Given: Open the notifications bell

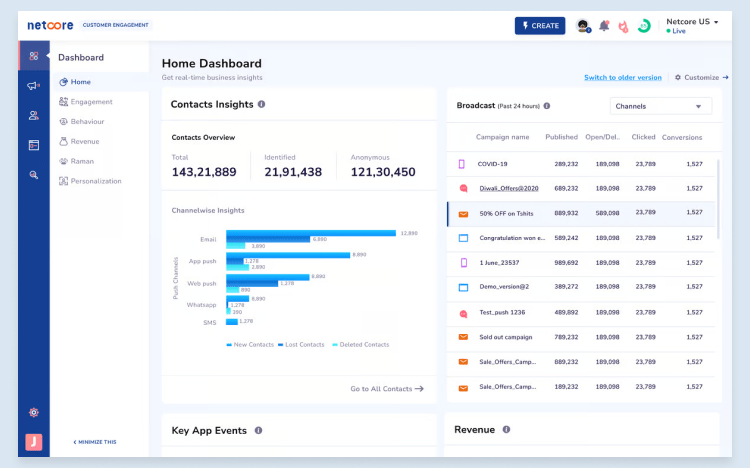Looking at the screenshot, I should [604, 26].
